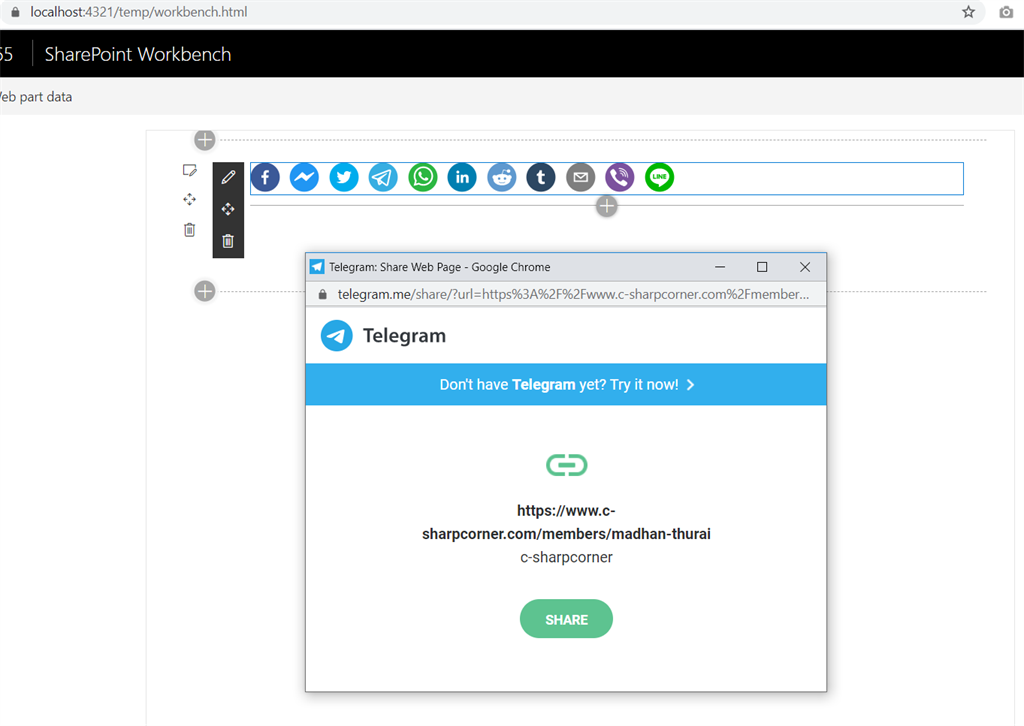Share via the Reddit icon
1024x726 pixels.
coord(502,178)
